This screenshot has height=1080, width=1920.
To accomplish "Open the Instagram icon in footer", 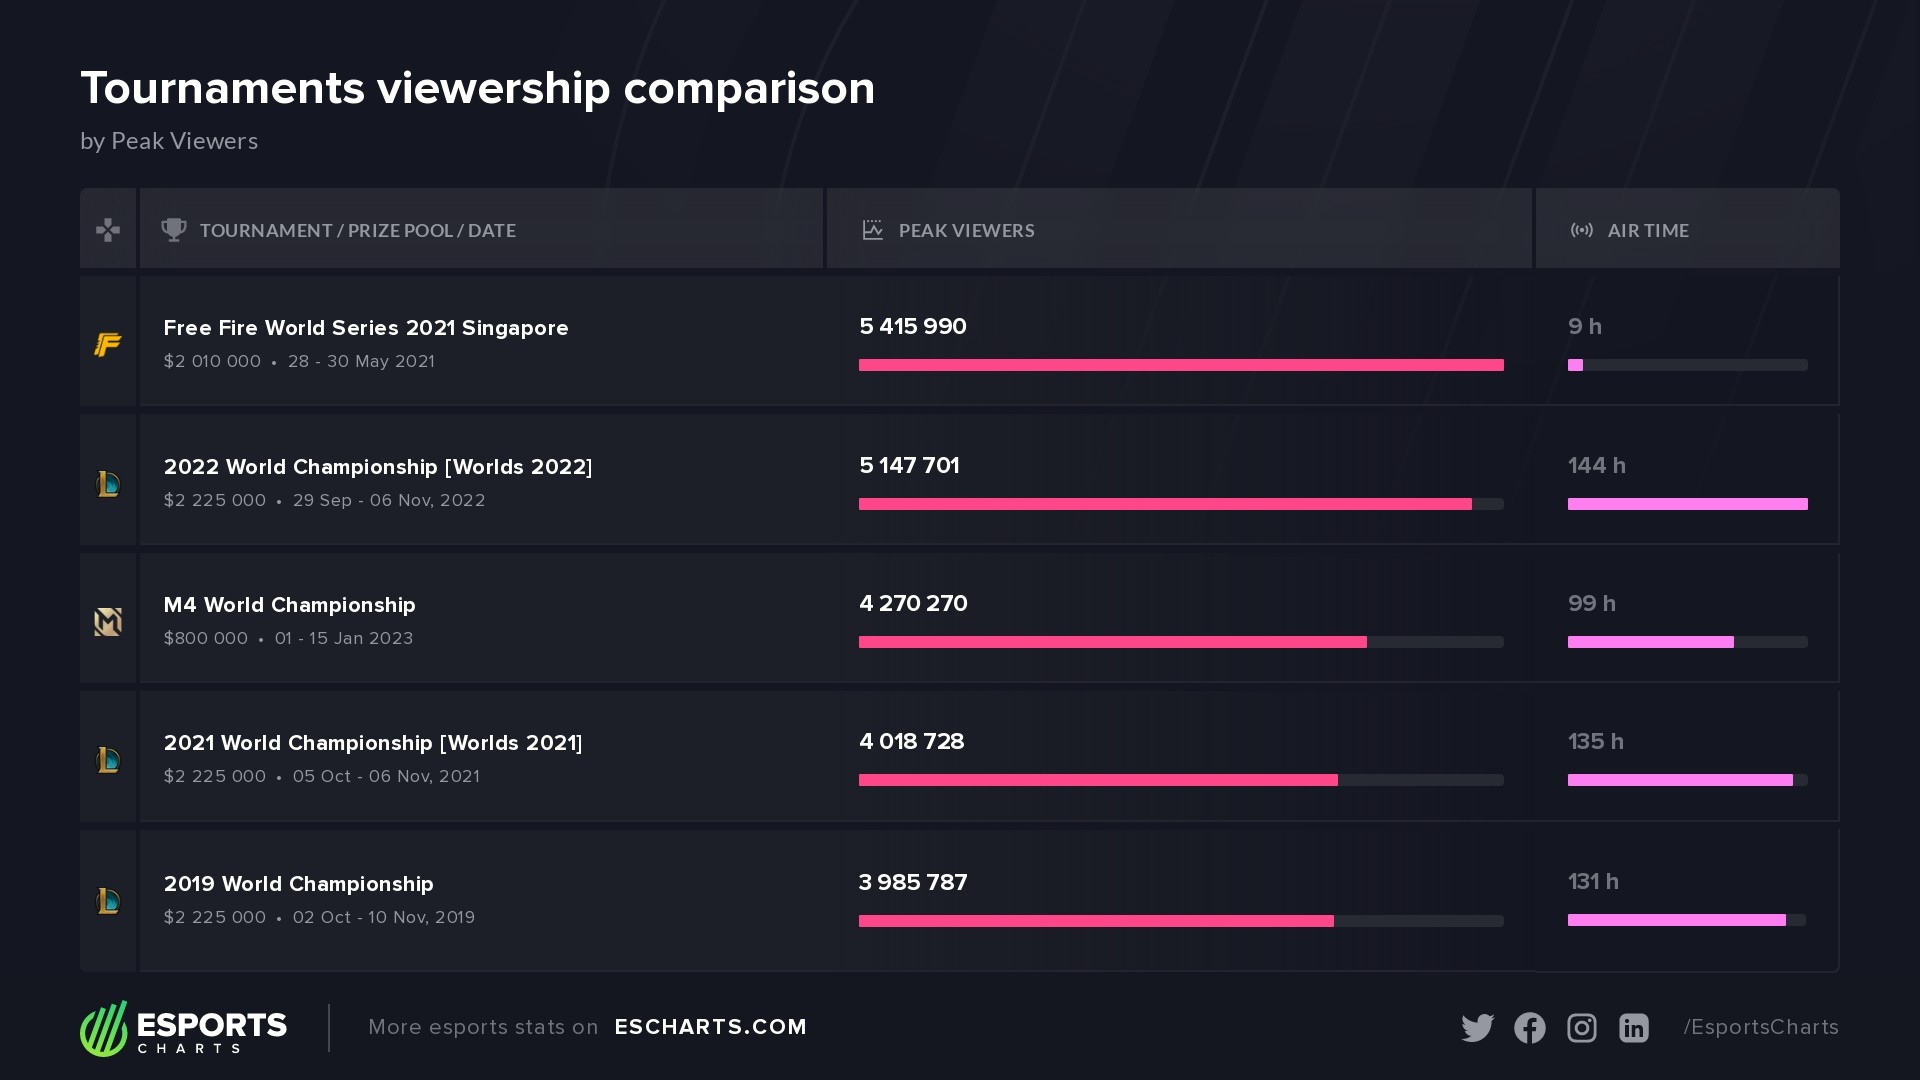I will point(1582,1028).
